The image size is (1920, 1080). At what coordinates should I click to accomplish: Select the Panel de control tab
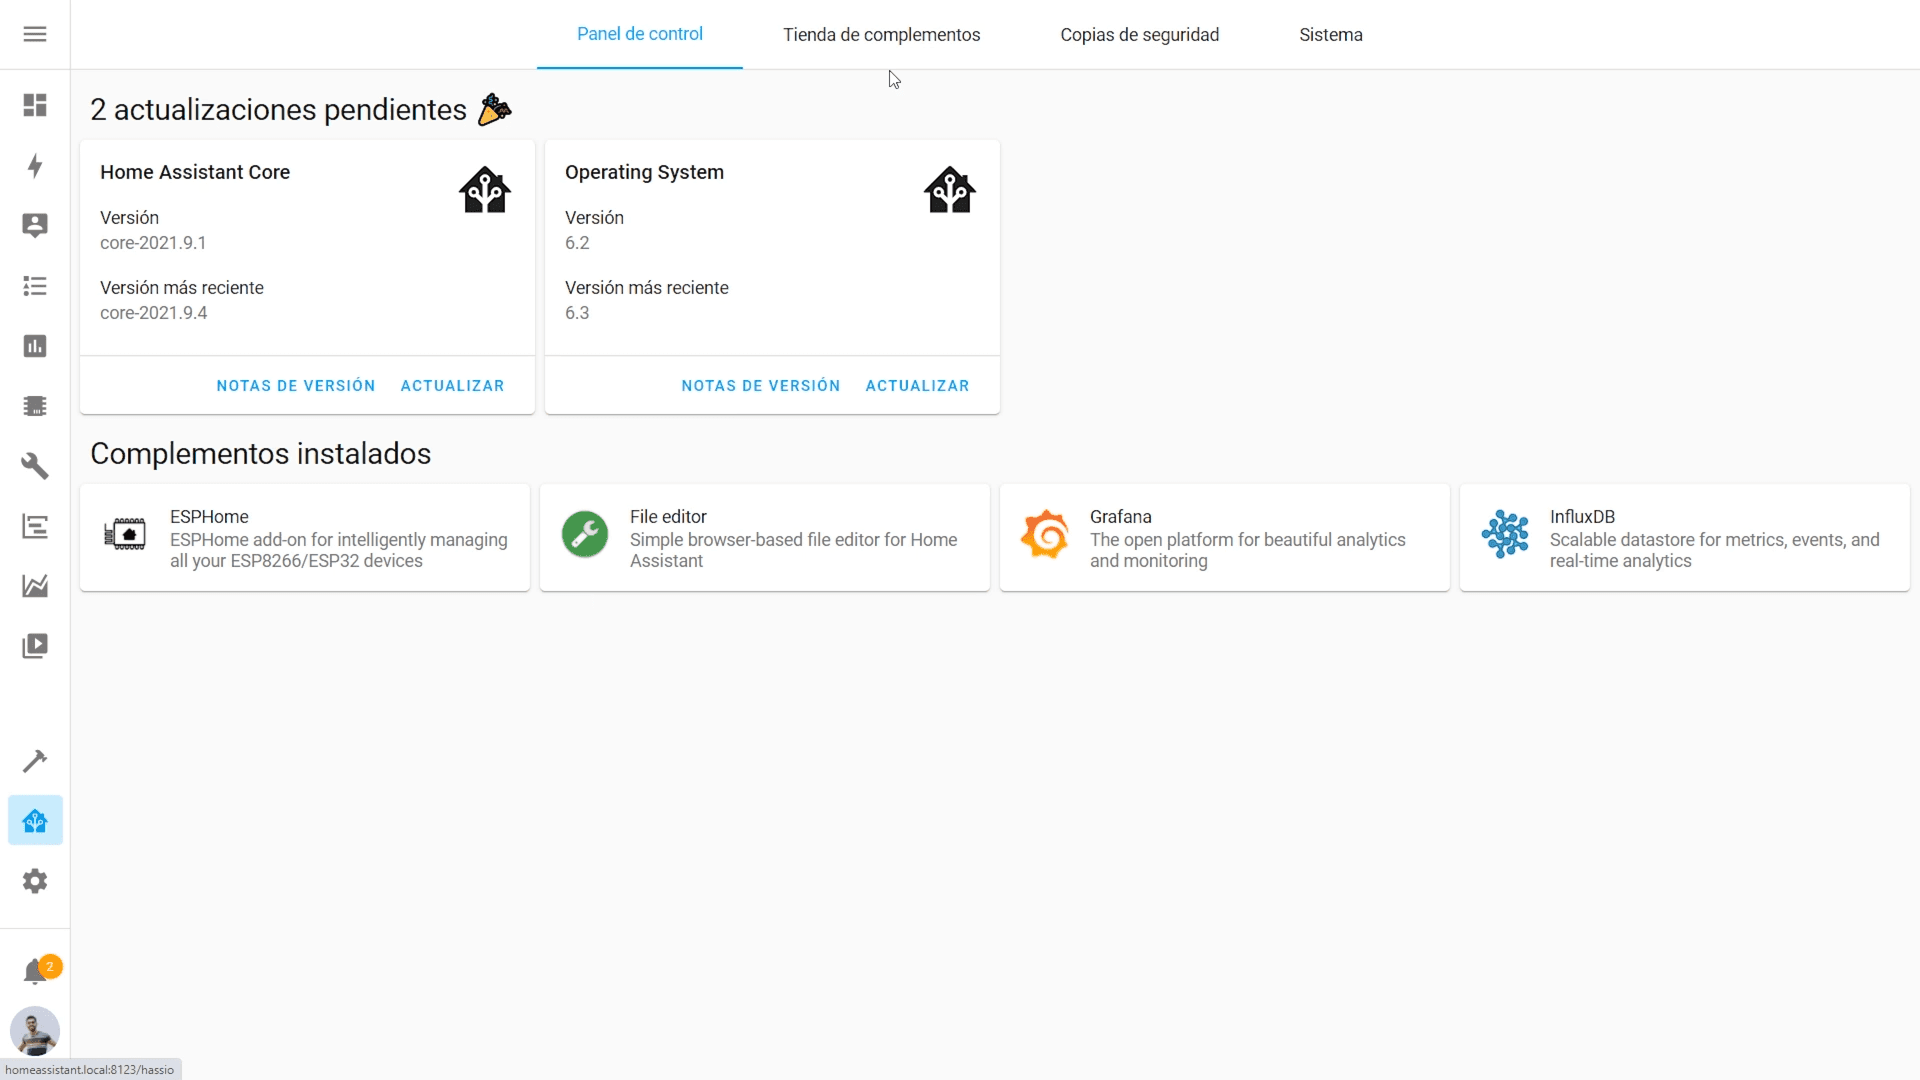pos(640,34)
